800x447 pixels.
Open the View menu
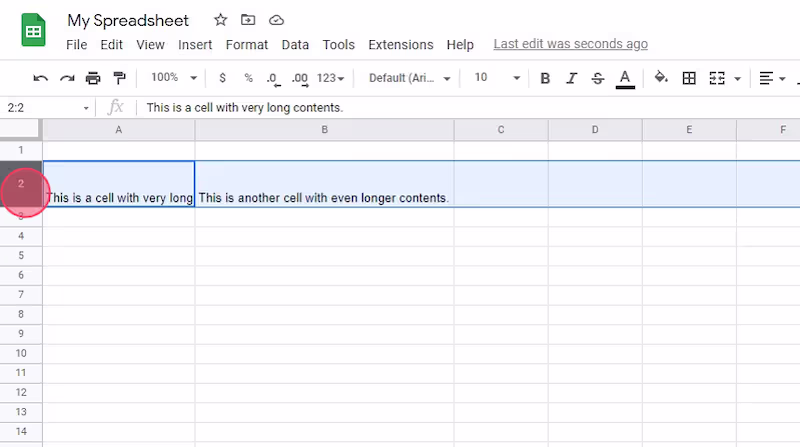(x=150, y=45)
